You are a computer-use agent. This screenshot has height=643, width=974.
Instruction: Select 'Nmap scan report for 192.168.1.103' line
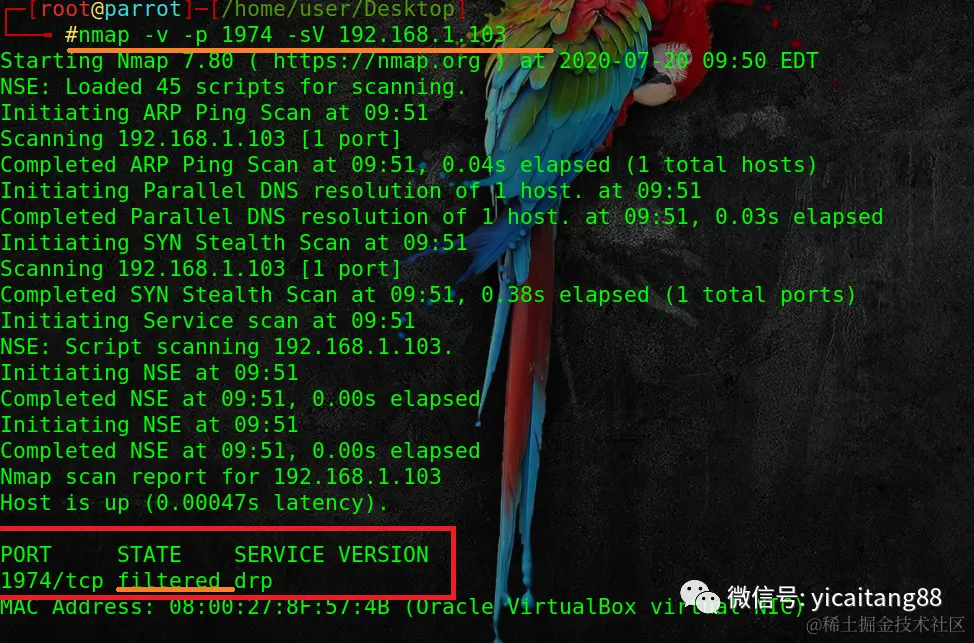point(221,477)
